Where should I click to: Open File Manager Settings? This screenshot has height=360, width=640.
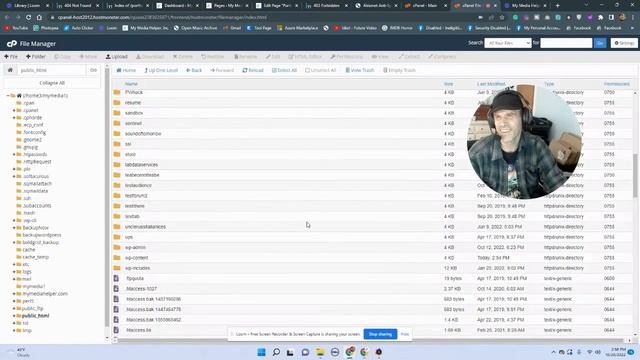point(624,43)
